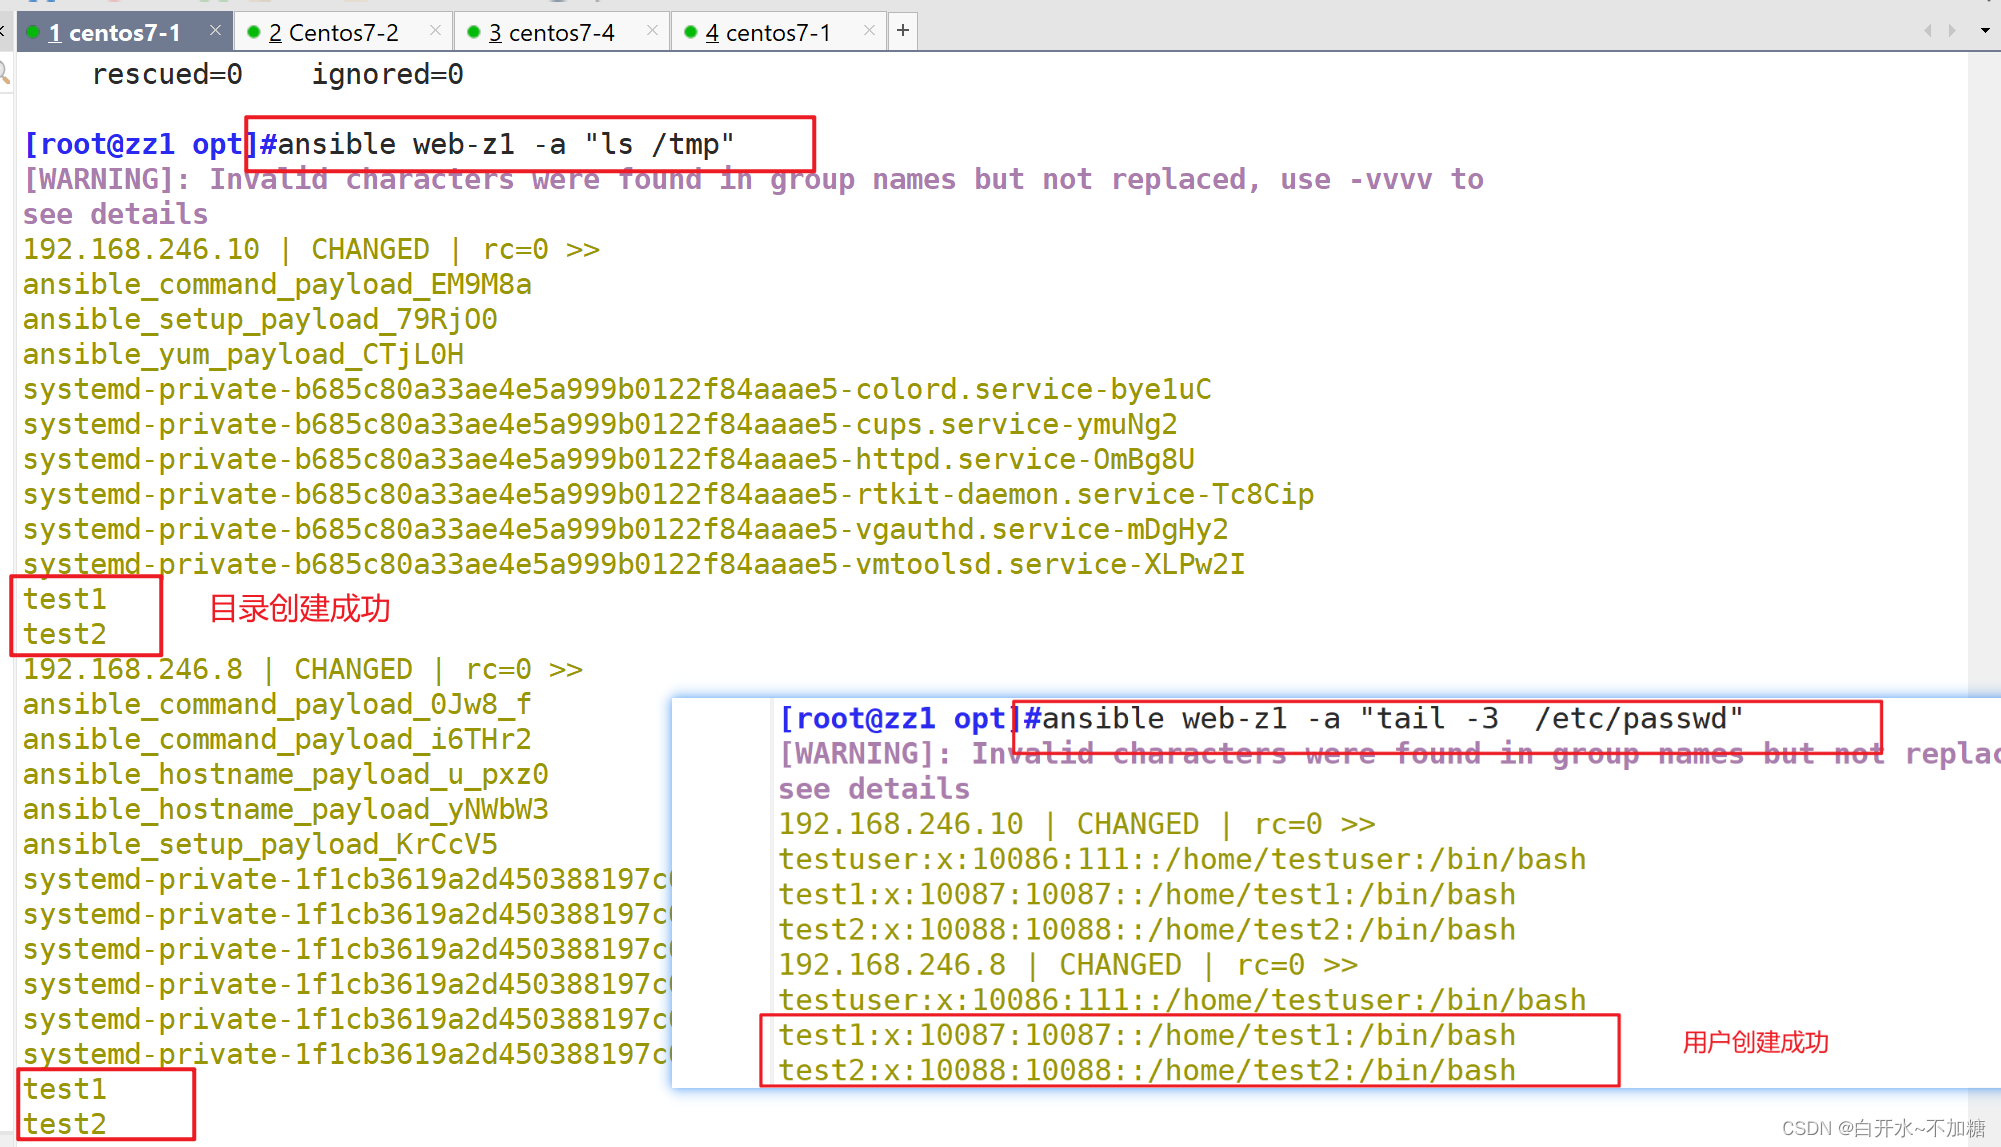The width and height of the screenshot is (2001, 1147).
Task: Click the ansible 'ls /tmp' command line
Action: pos(505,144)
